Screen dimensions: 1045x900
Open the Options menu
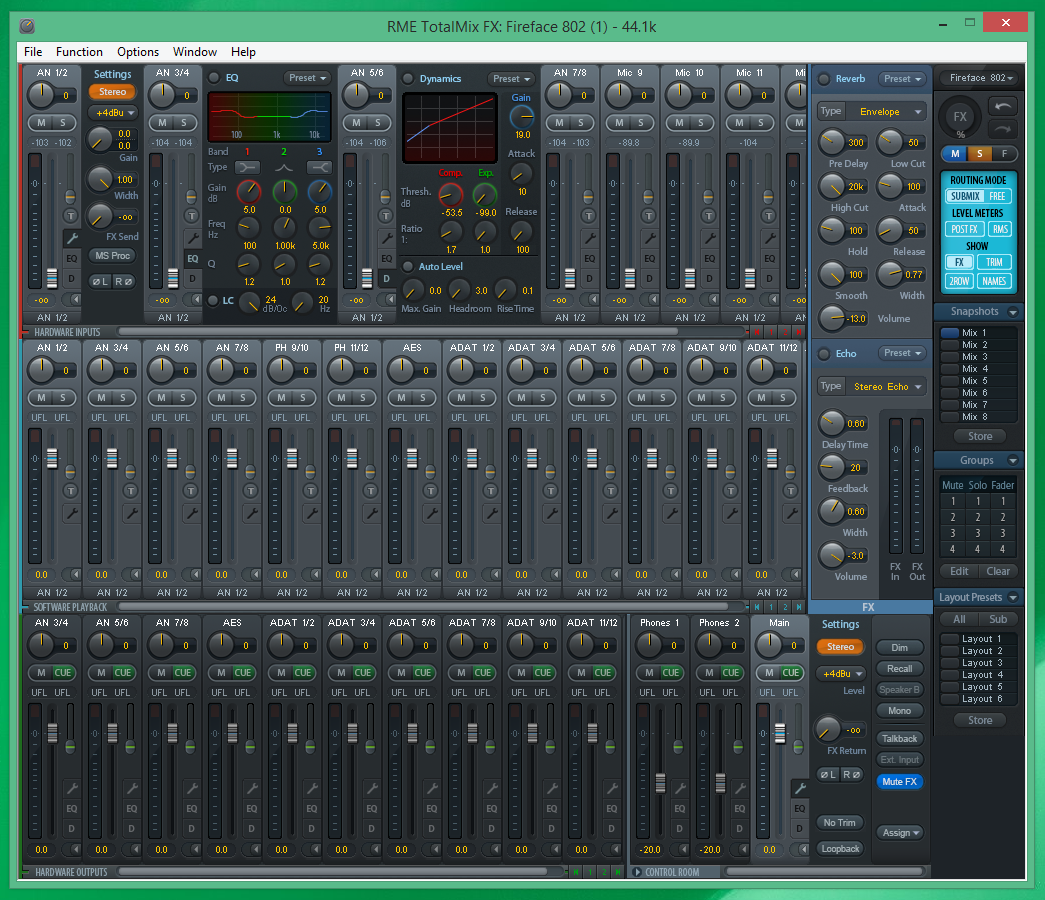pos(137,52)
